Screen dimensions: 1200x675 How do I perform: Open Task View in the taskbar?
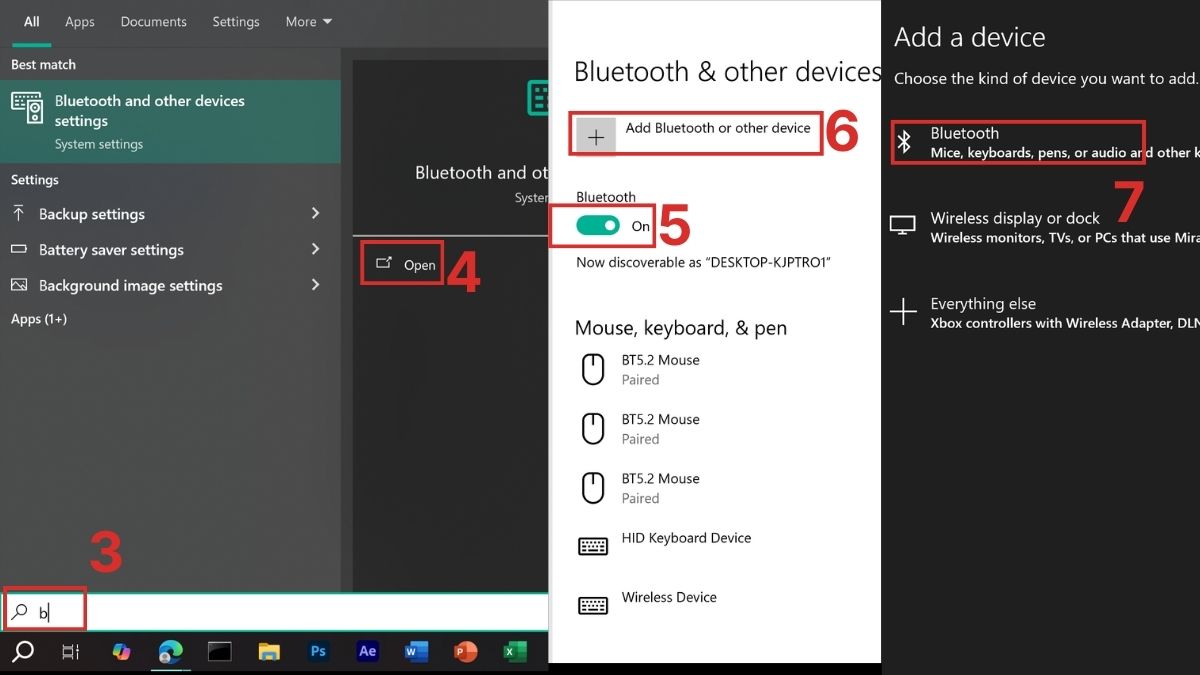71,652
